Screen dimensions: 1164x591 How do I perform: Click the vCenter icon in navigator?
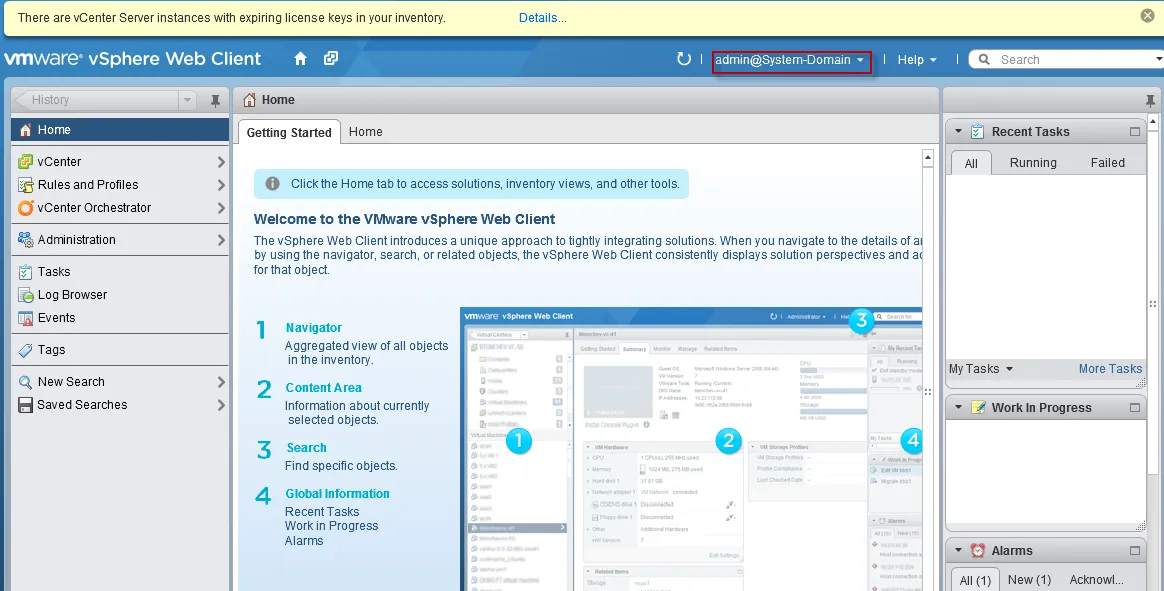(26, 162)
